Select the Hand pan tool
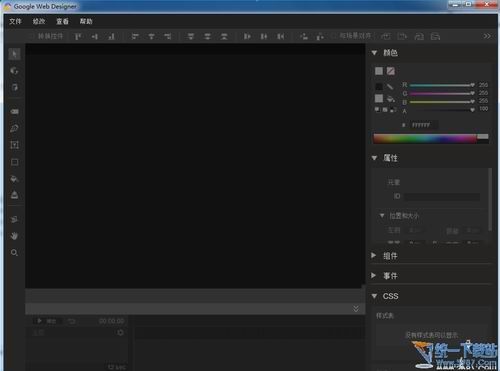Image resolution: width=500 pixels, height=371 pixels. [14, 236]
